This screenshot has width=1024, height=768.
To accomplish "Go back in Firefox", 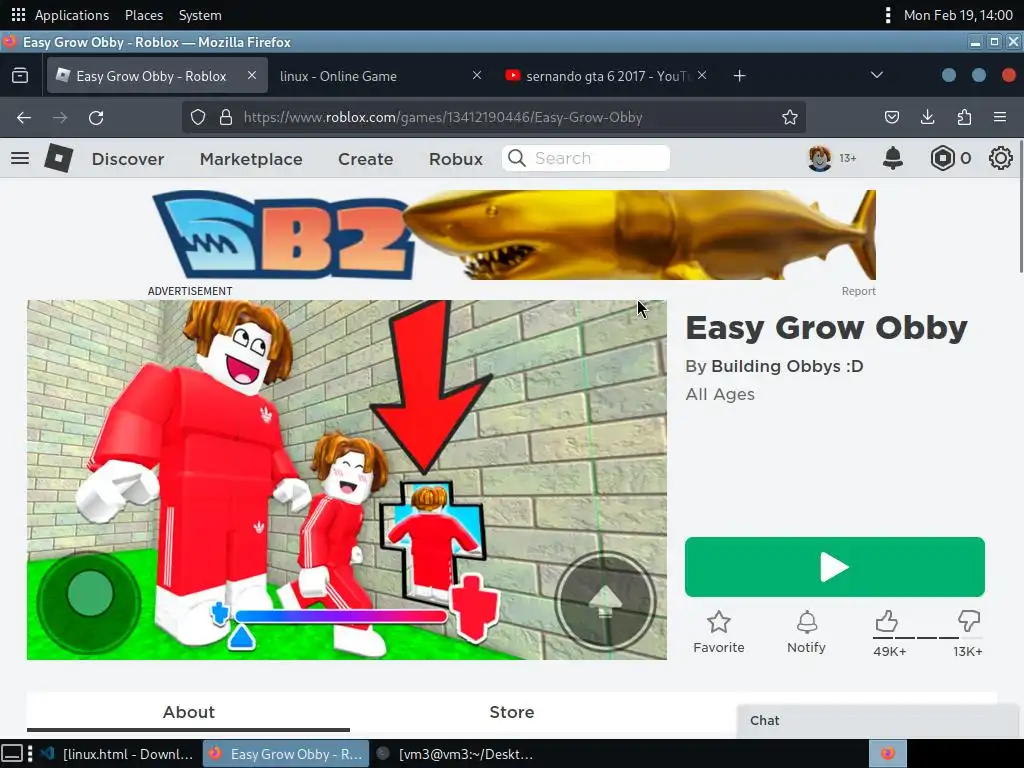I will point(24,118).
